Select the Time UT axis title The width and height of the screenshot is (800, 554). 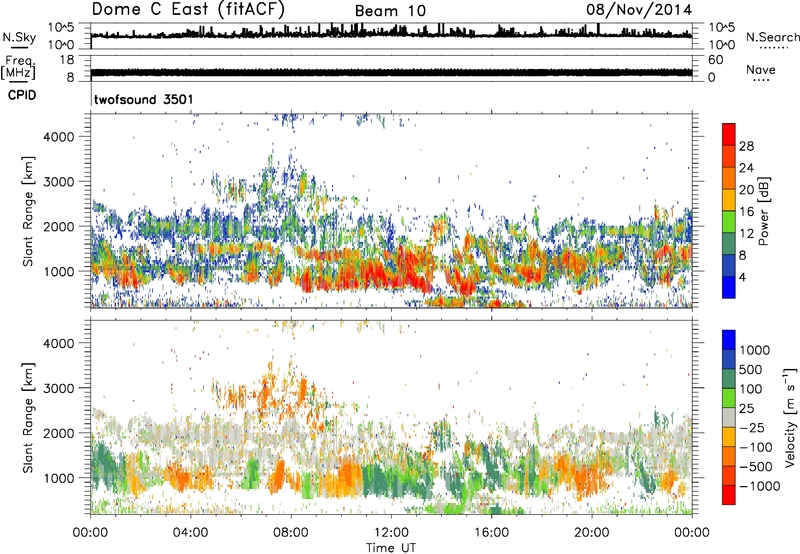391,548
